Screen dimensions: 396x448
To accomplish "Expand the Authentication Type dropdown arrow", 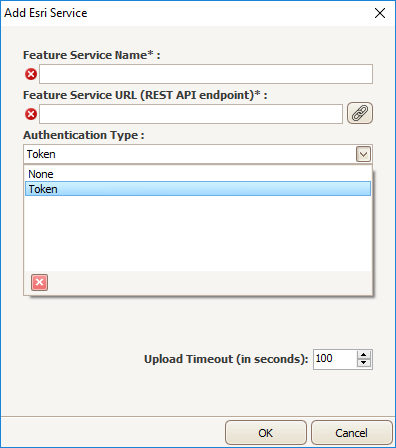I will (363, 154).
